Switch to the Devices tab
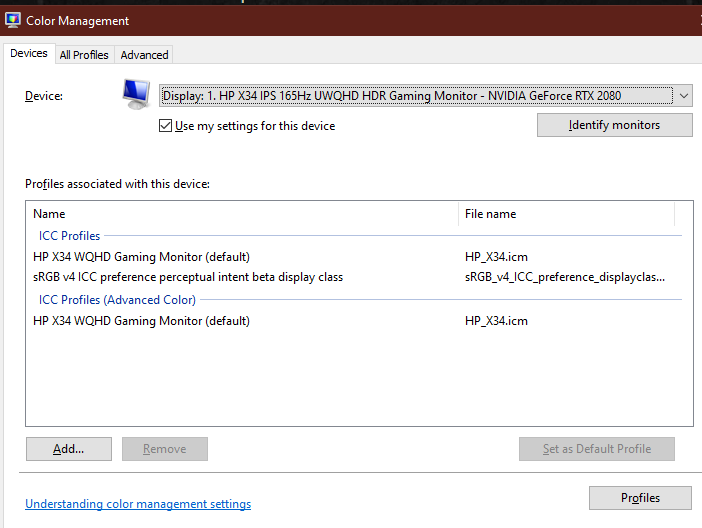Viewport: 702px width, 528px height. 28,54
